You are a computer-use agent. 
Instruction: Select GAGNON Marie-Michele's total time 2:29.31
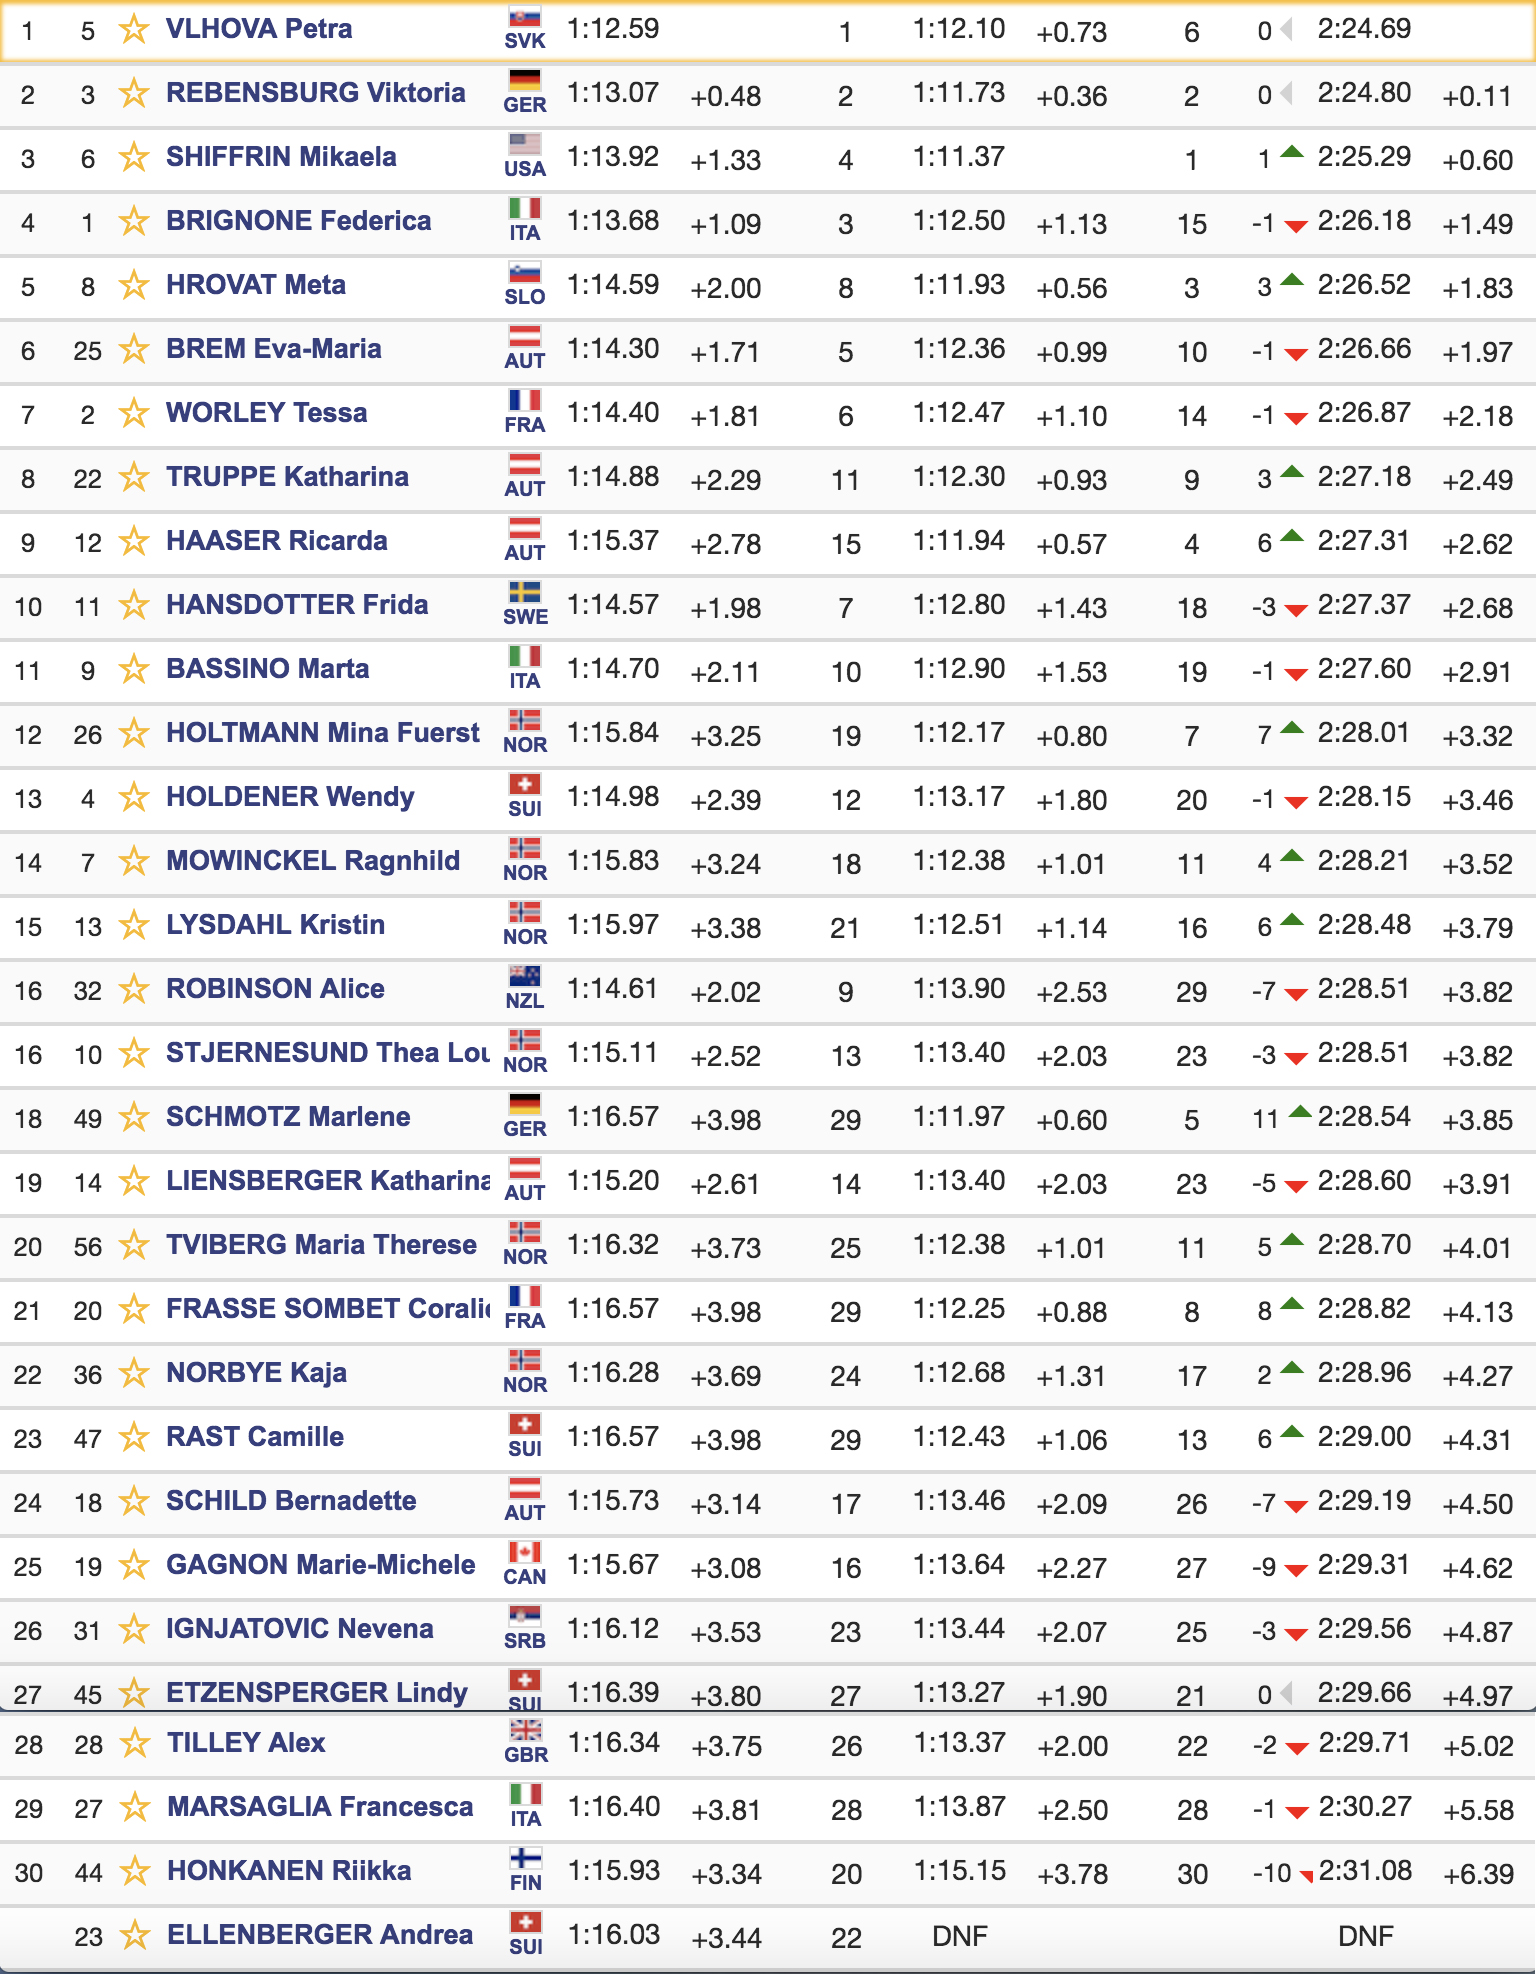tap(1364, 1564)
